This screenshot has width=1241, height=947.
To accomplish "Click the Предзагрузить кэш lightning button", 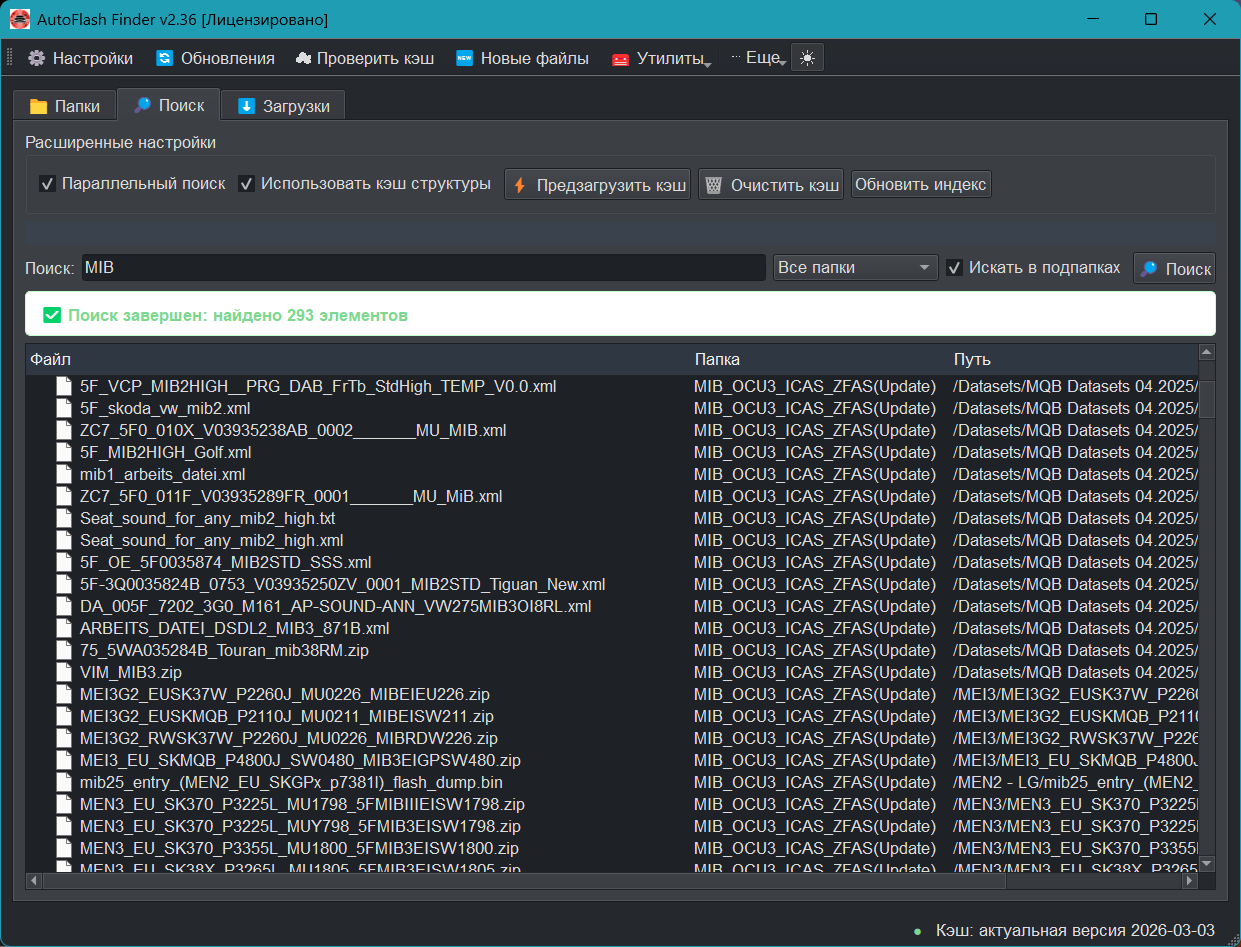I will (x=597, y=185).
